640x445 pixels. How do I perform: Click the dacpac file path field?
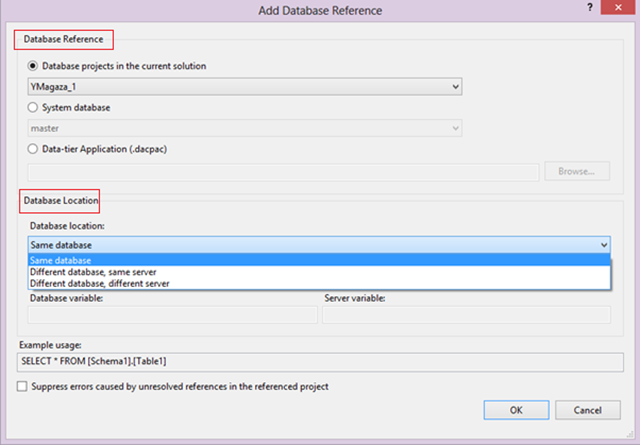(283, 172)
